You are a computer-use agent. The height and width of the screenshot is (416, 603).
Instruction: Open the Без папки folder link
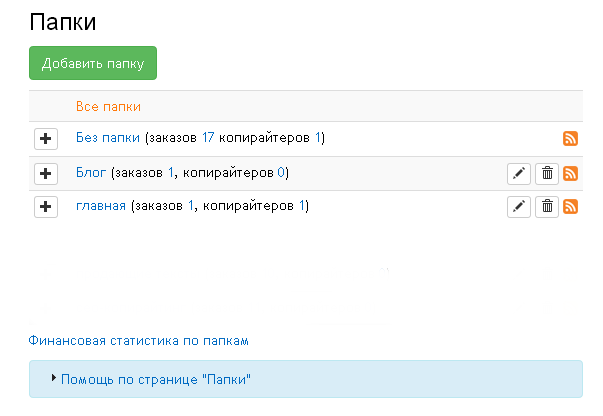[108, 138]
